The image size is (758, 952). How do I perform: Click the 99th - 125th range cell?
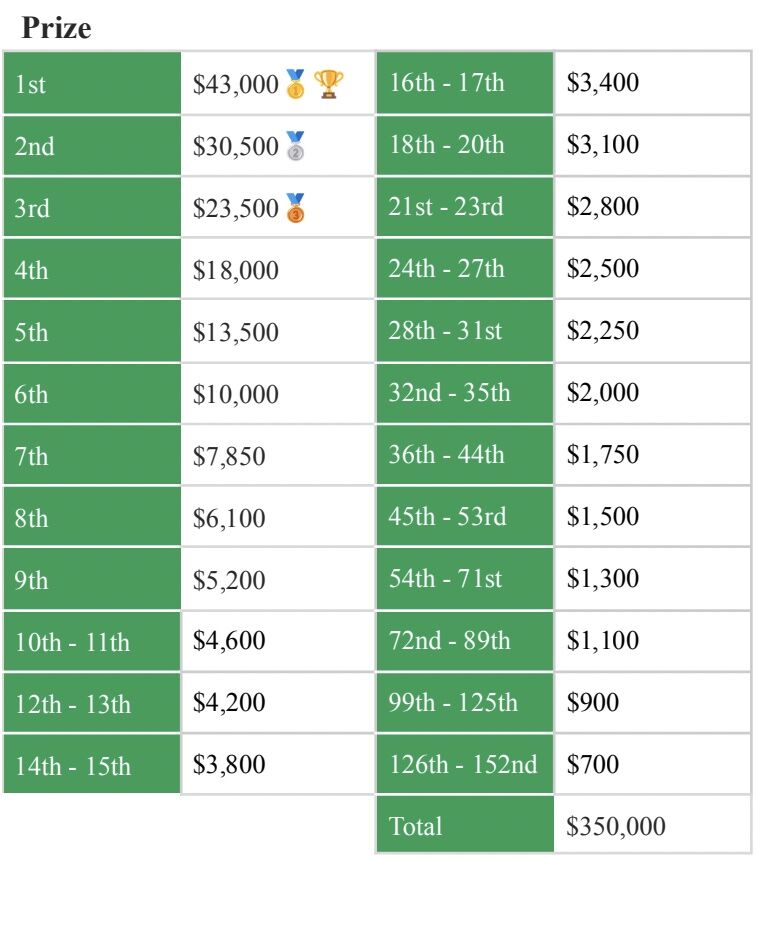click(465, 702)
